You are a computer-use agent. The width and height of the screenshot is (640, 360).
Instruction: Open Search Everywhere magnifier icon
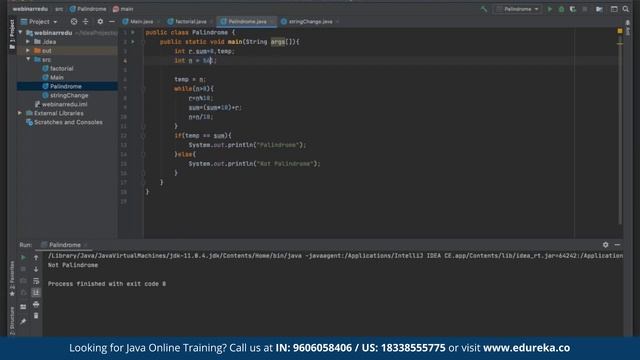point(626,9)
